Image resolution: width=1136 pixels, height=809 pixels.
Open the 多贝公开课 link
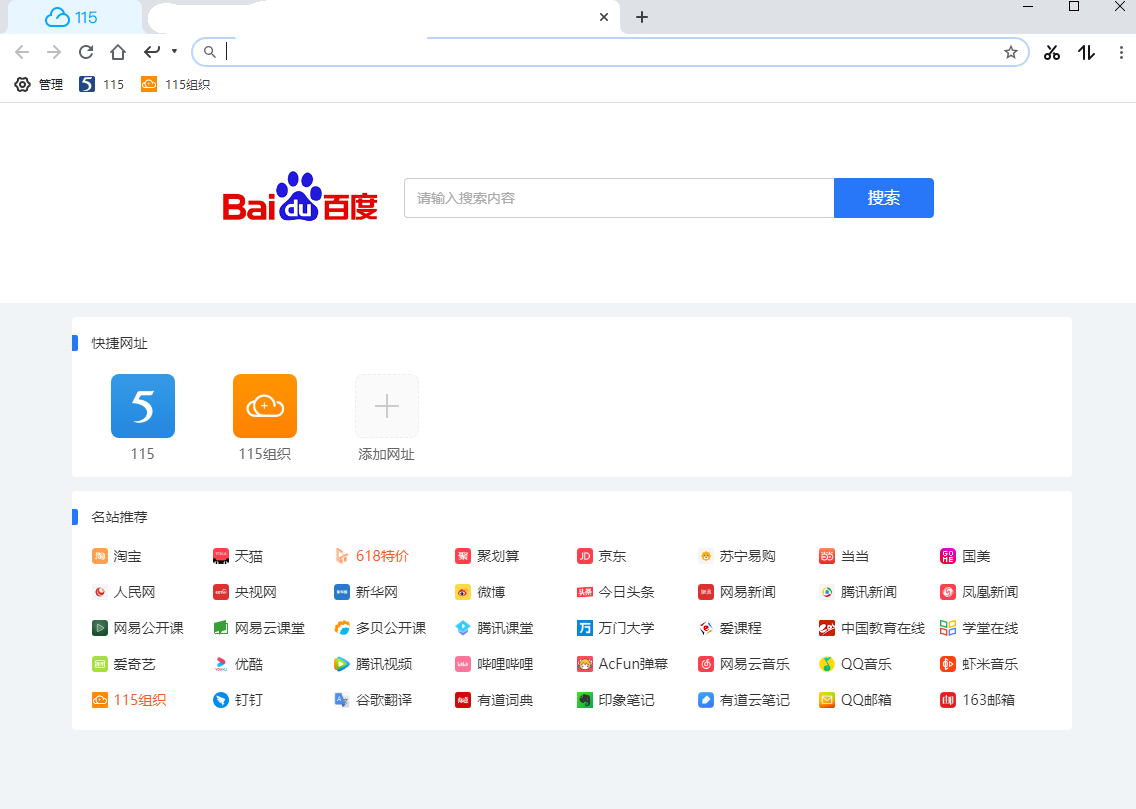(380, 628)
